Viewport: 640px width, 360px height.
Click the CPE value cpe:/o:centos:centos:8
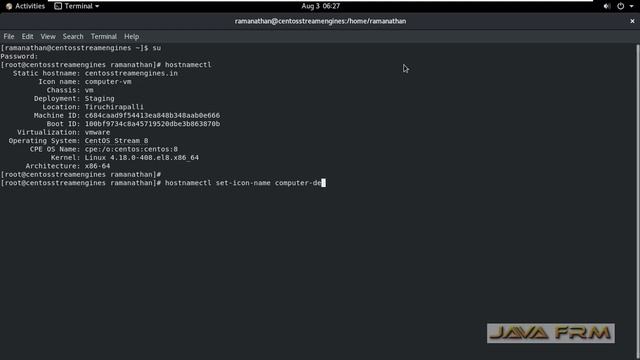click(x=131, y=149)
